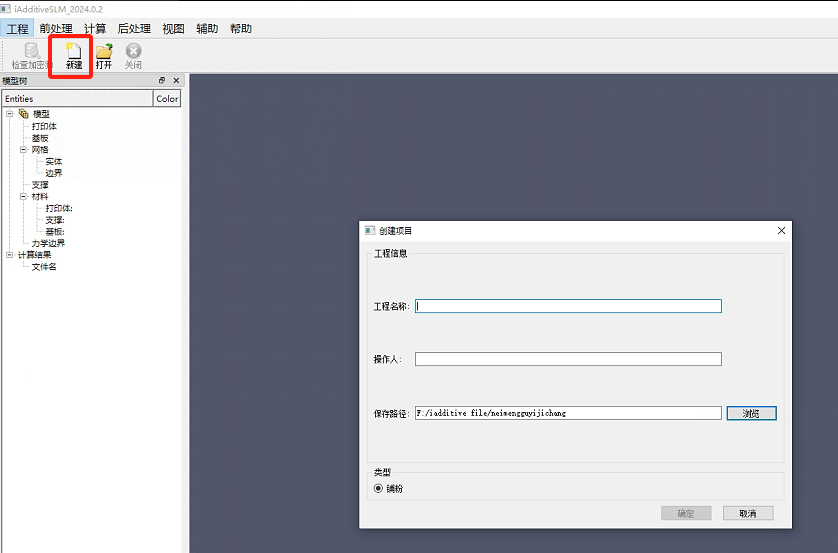
Task: Open the 辅助 menu
Action: point(207,28)
